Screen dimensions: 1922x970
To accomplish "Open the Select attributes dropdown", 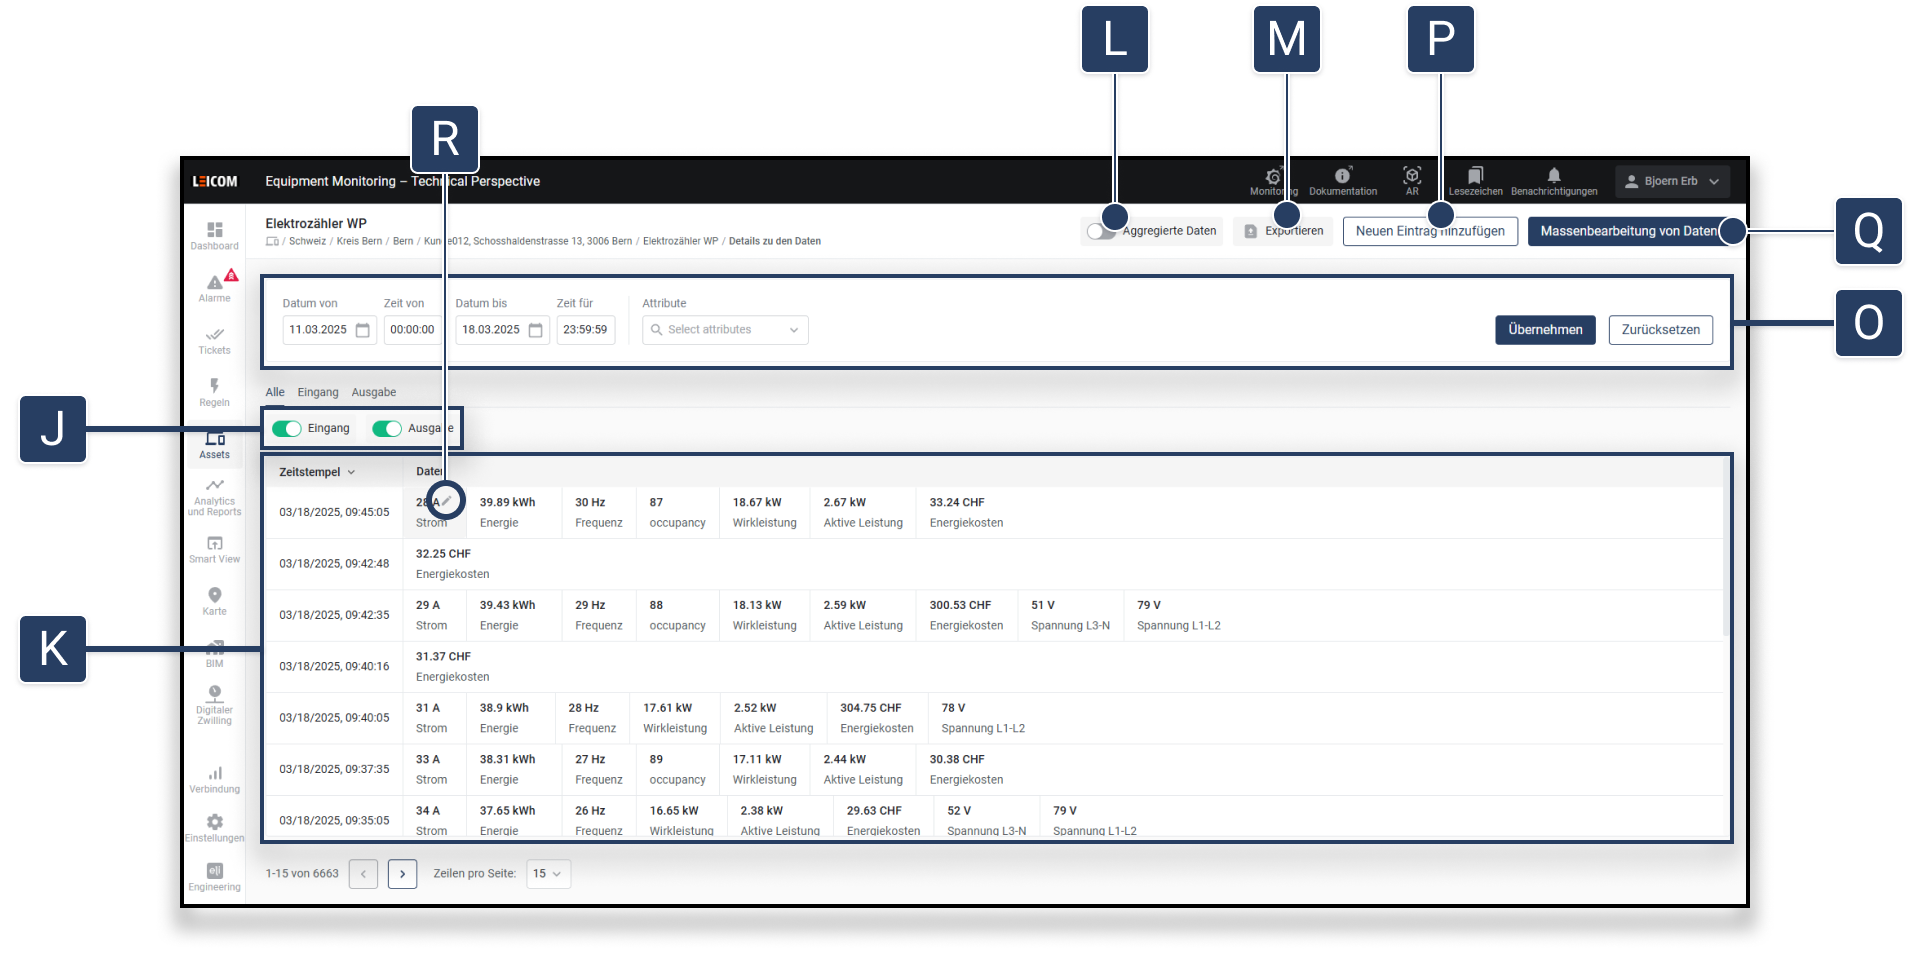I will [x=725, y=330].
